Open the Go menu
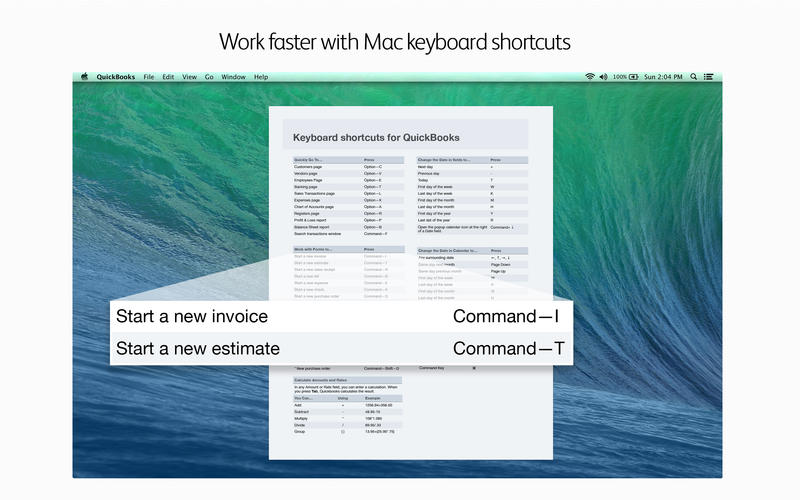800x500 pixels. click(209, 77)
